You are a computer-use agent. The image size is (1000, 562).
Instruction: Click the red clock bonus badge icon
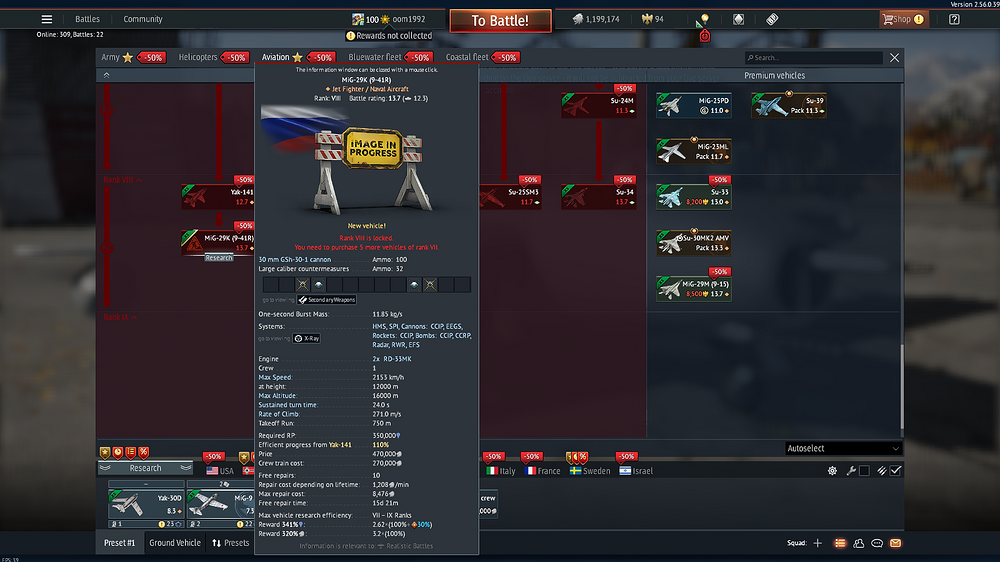click(118, 453)
